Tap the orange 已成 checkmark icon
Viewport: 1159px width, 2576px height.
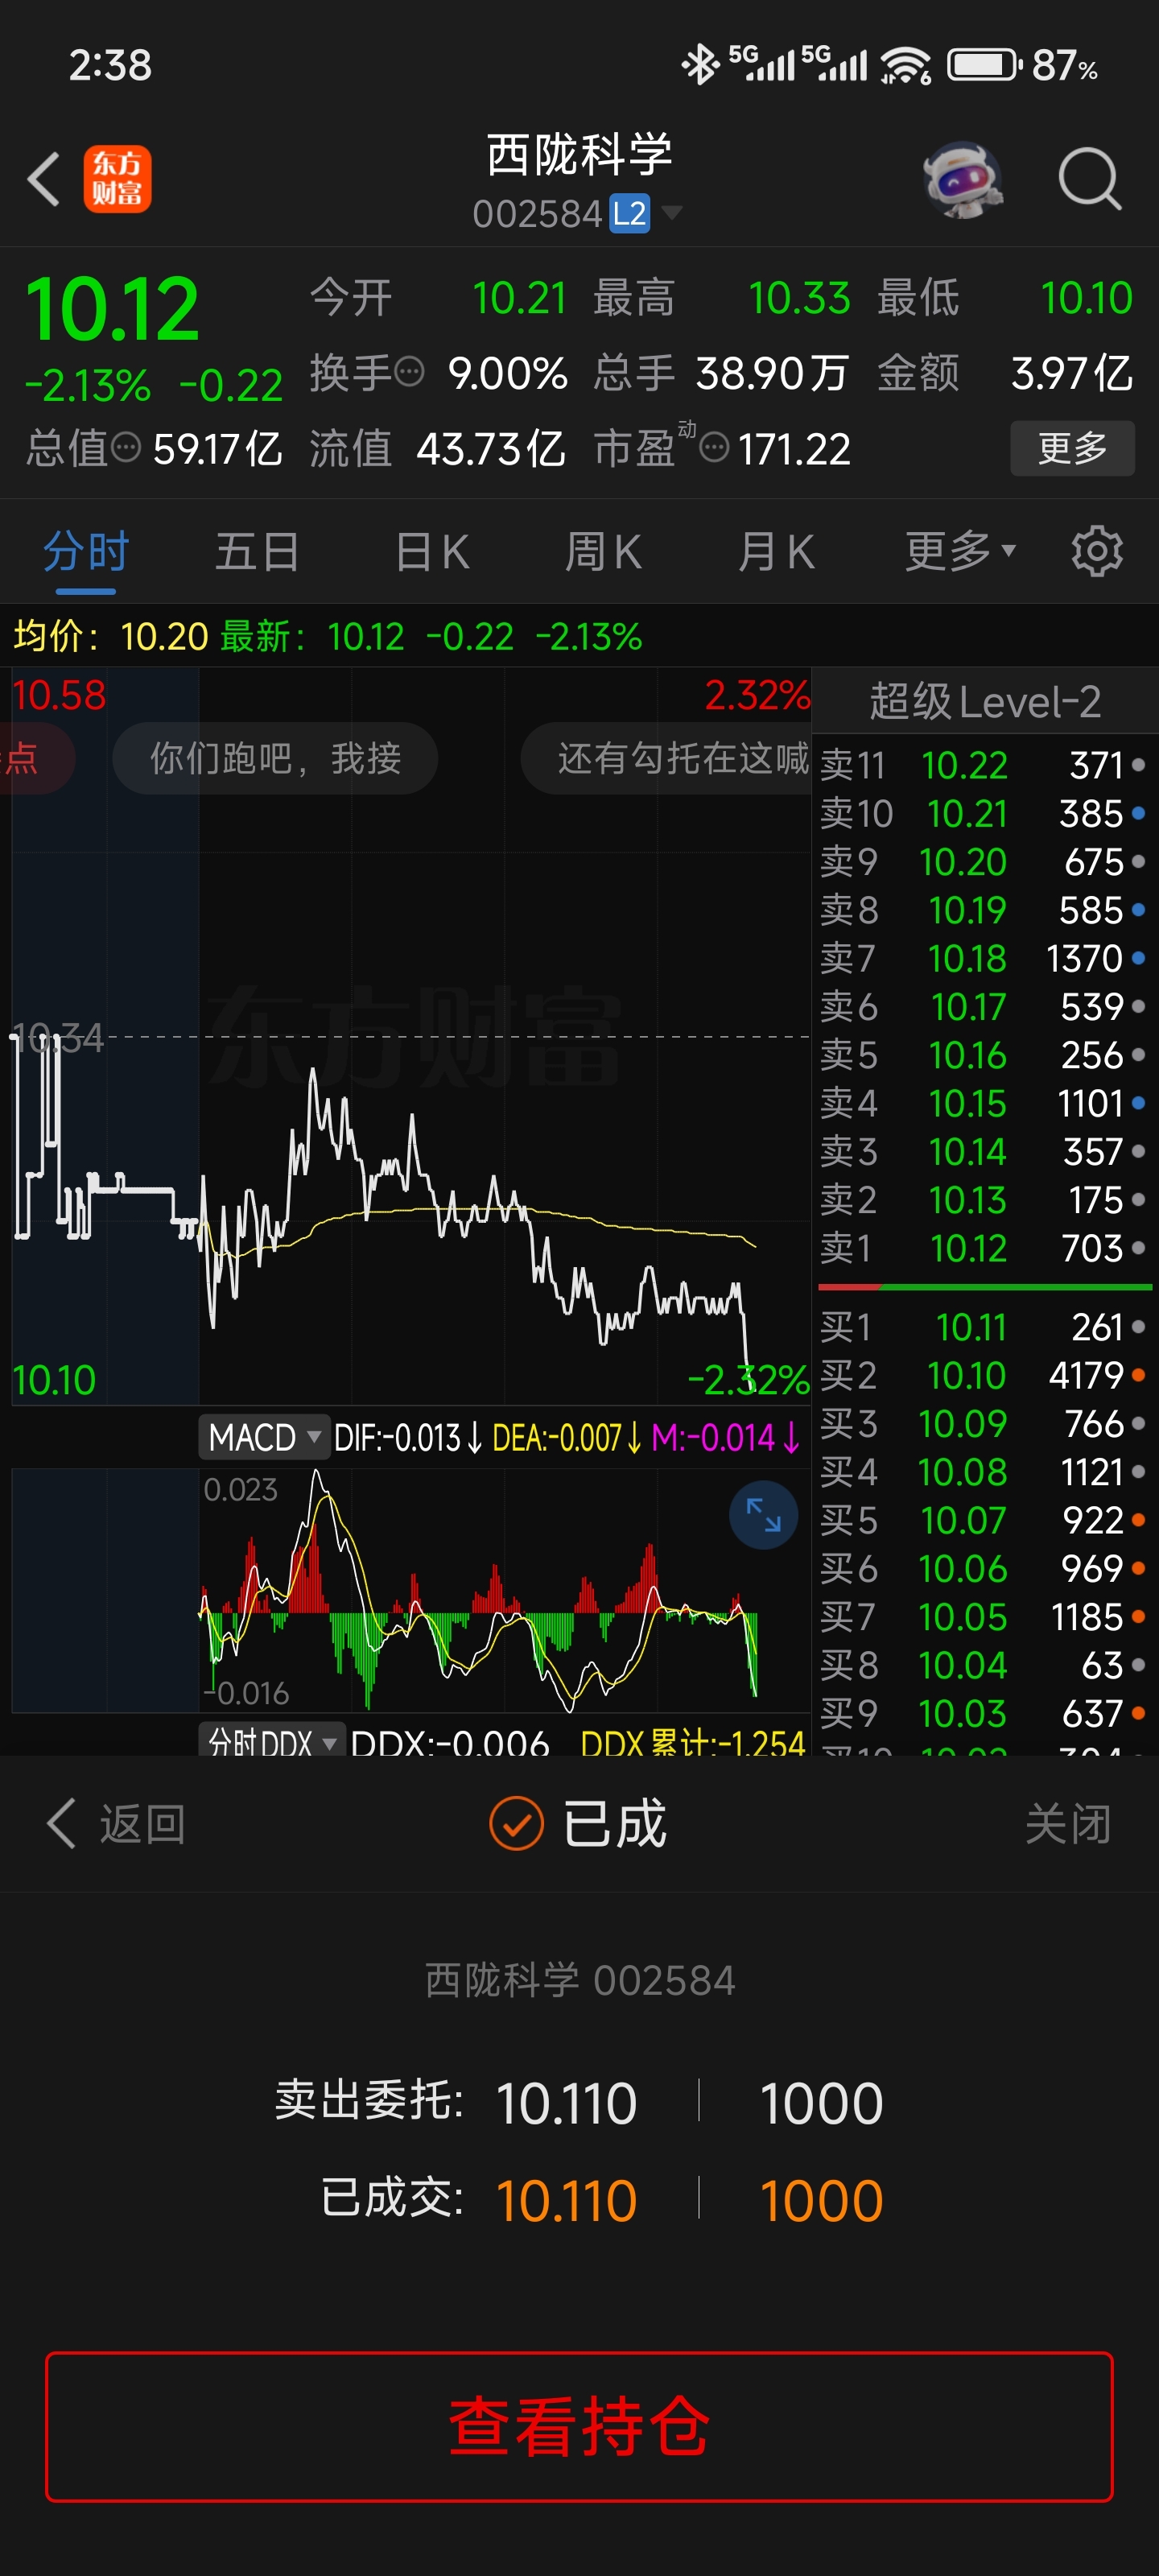tap(516, 1823)
